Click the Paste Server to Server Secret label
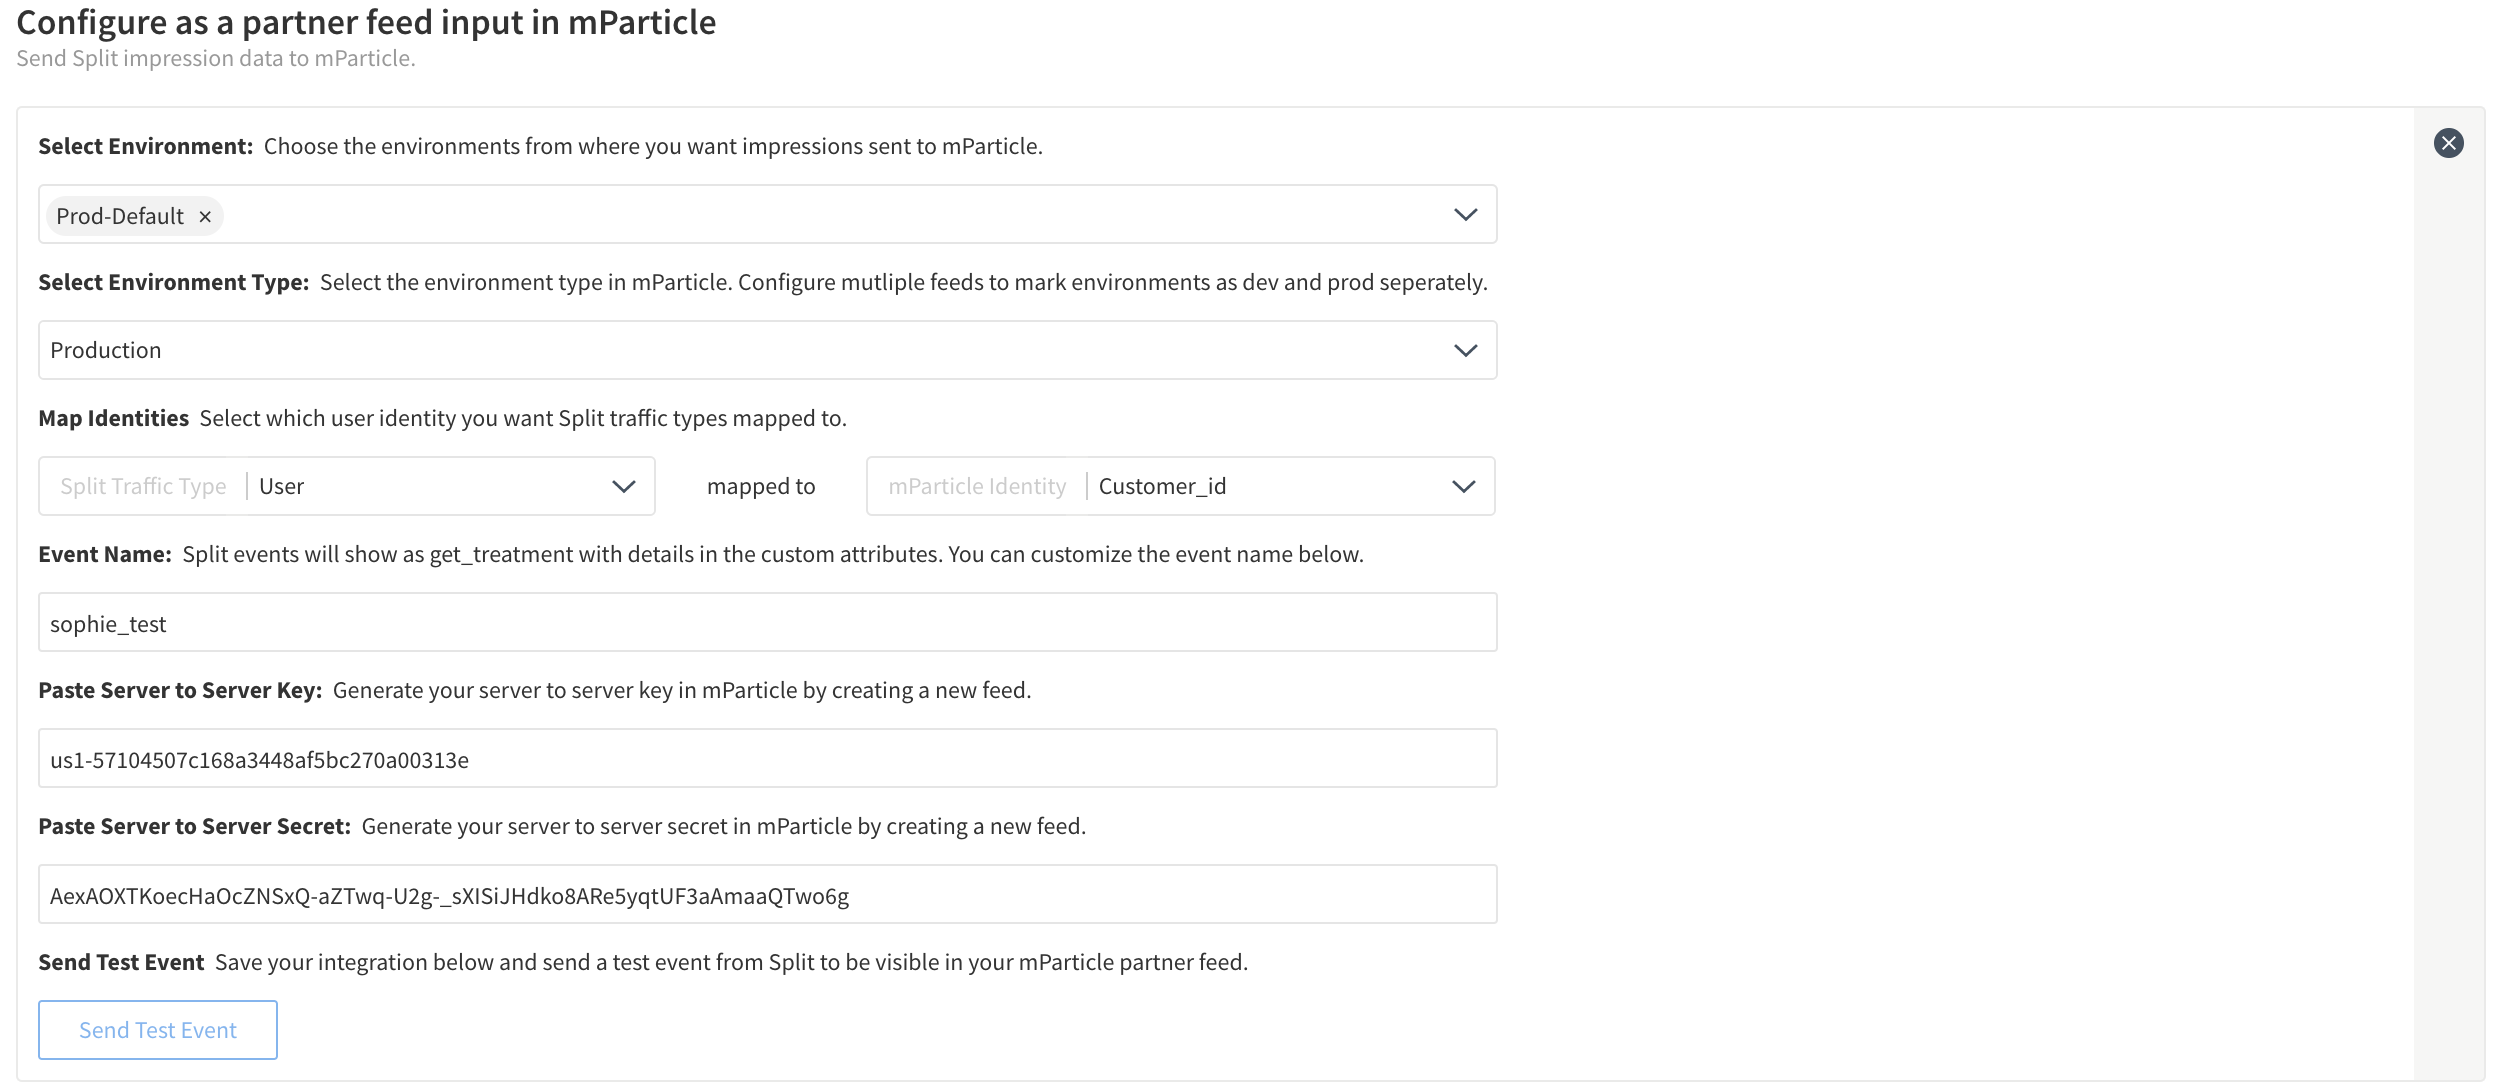Image resolution: width=2506 pixels, height=1092 pixels. coord(194,827)
